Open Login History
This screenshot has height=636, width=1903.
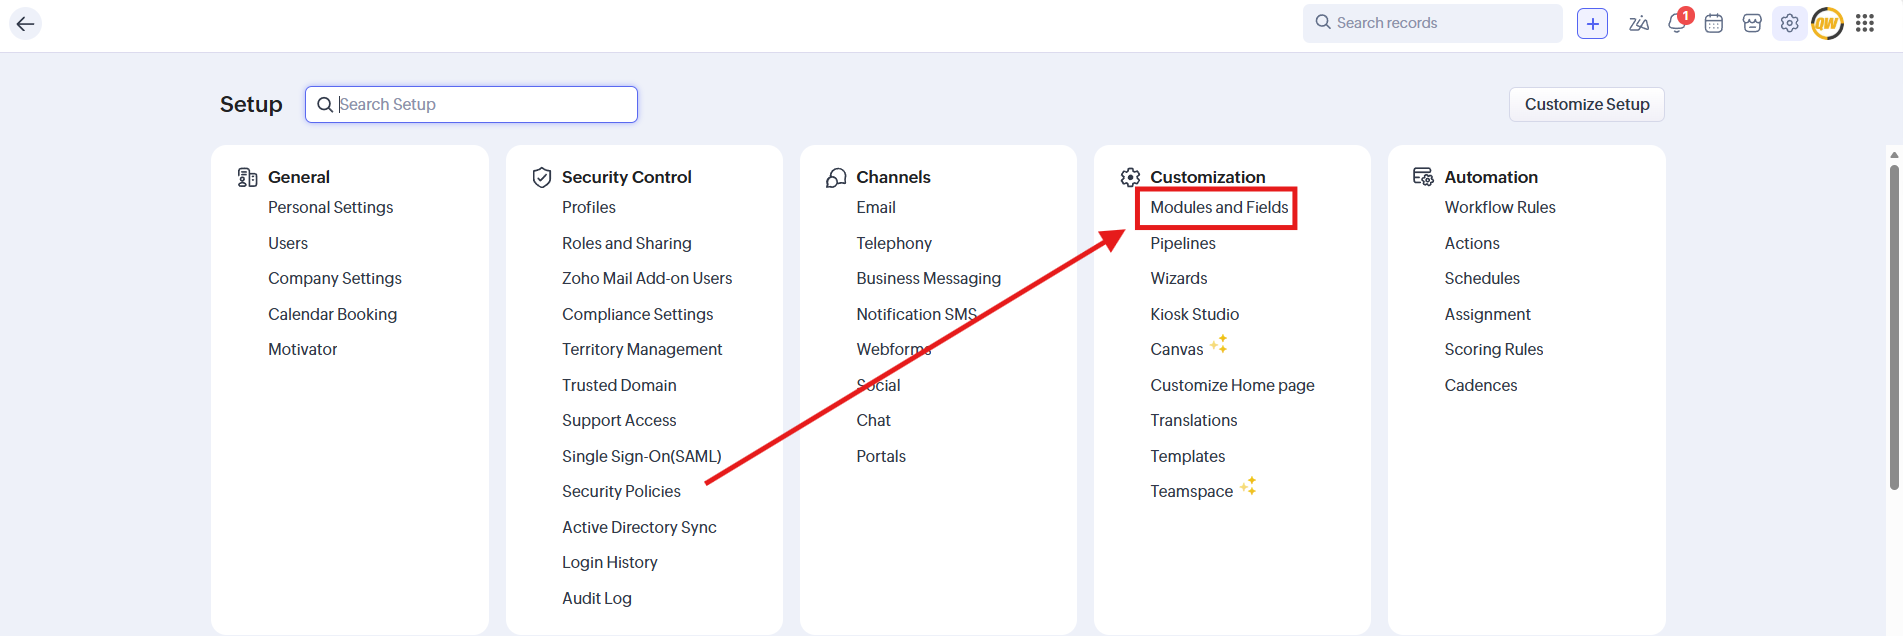[610, 562]
